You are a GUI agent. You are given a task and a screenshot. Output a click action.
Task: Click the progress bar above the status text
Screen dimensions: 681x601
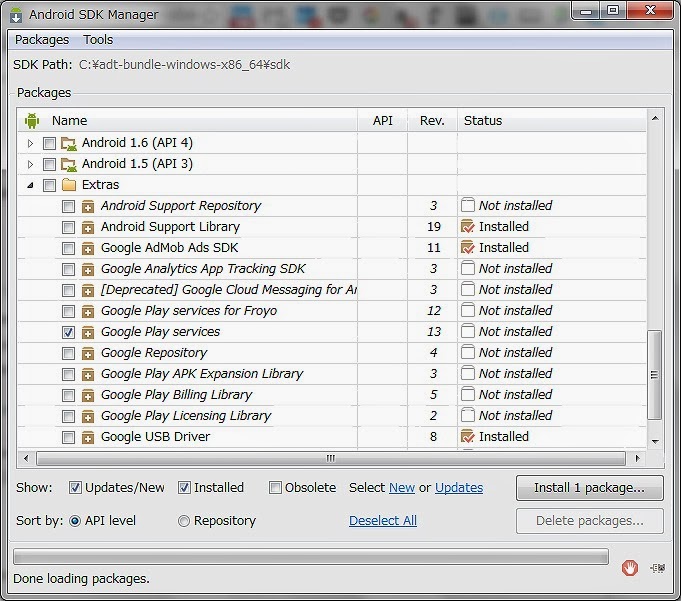(x=311, y=557)
